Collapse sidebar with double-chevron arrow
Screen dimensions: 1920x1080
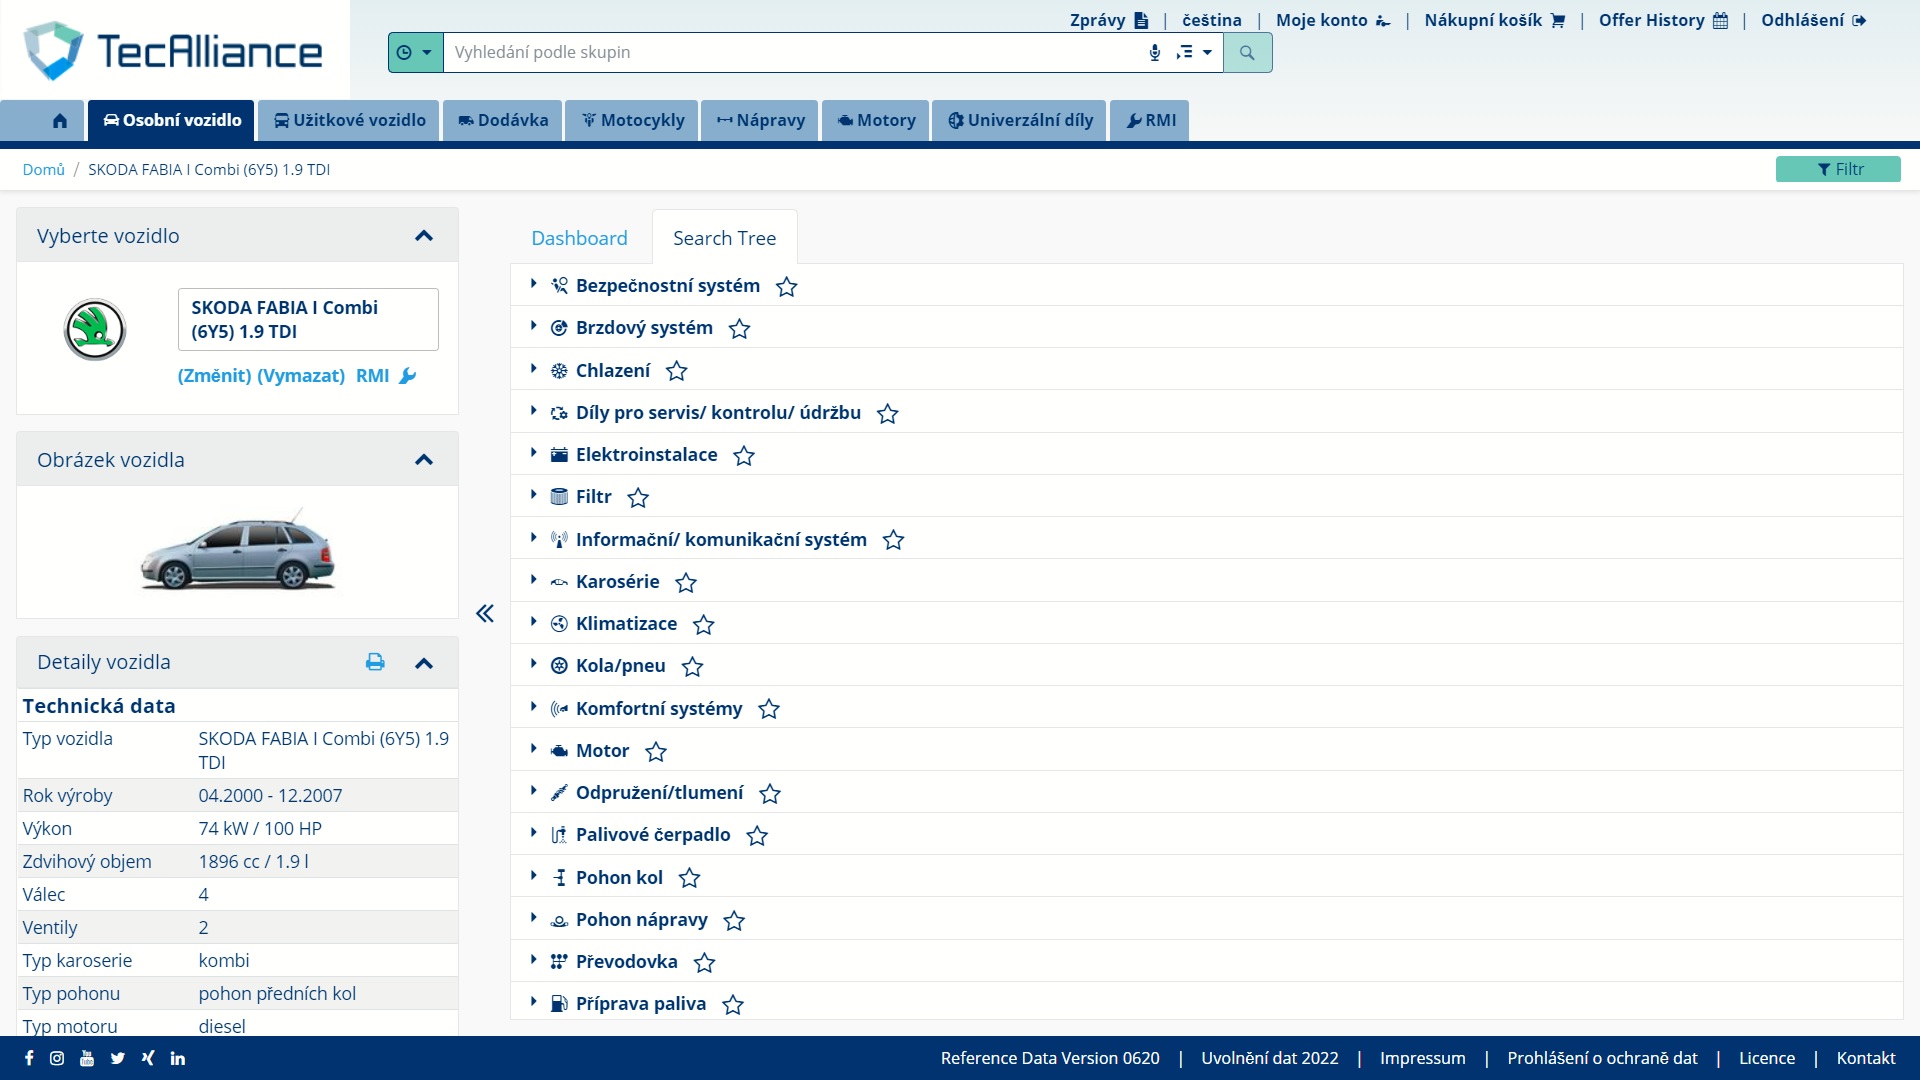point(485,614)
